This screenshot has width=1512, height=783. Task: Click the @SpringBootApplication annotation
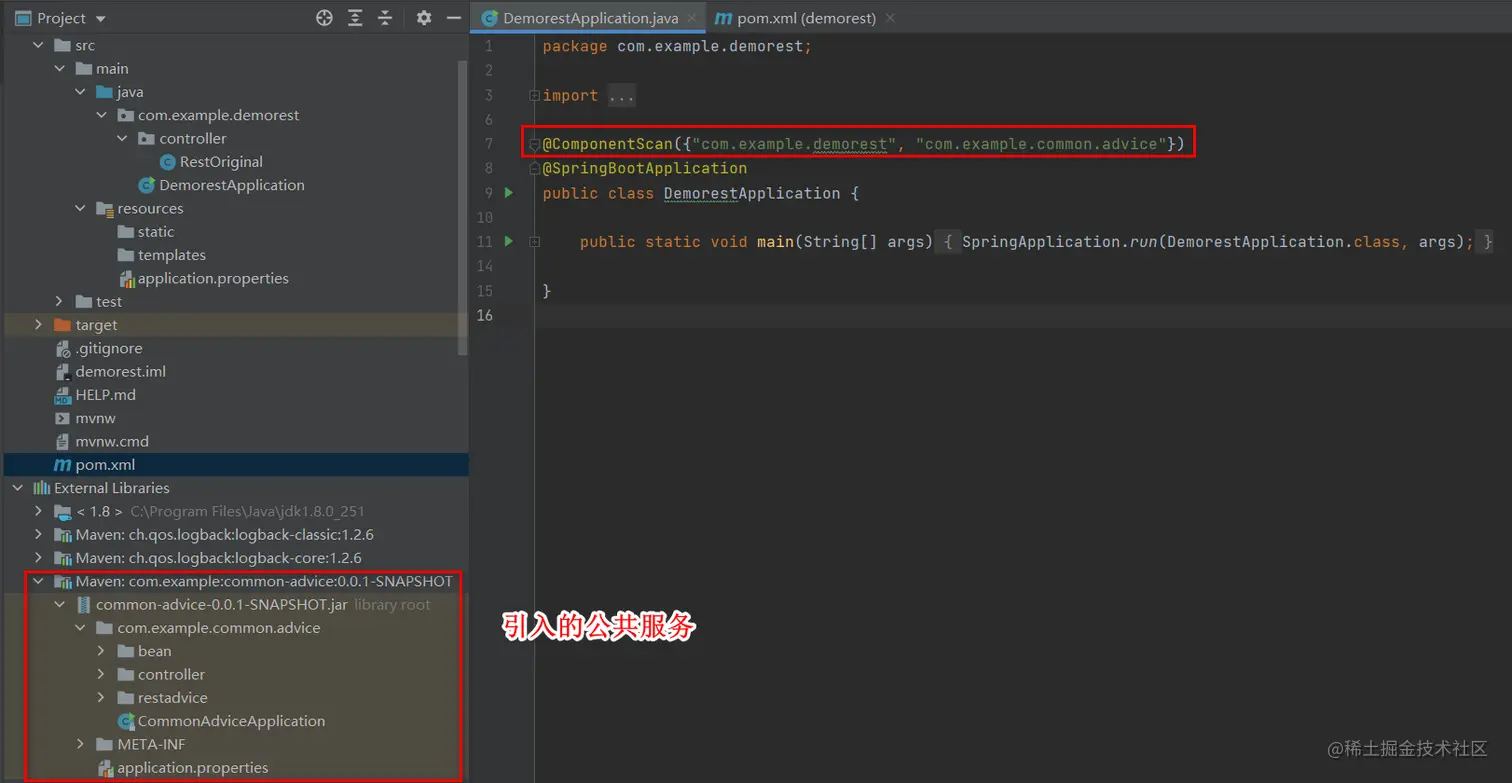(645, 168)
